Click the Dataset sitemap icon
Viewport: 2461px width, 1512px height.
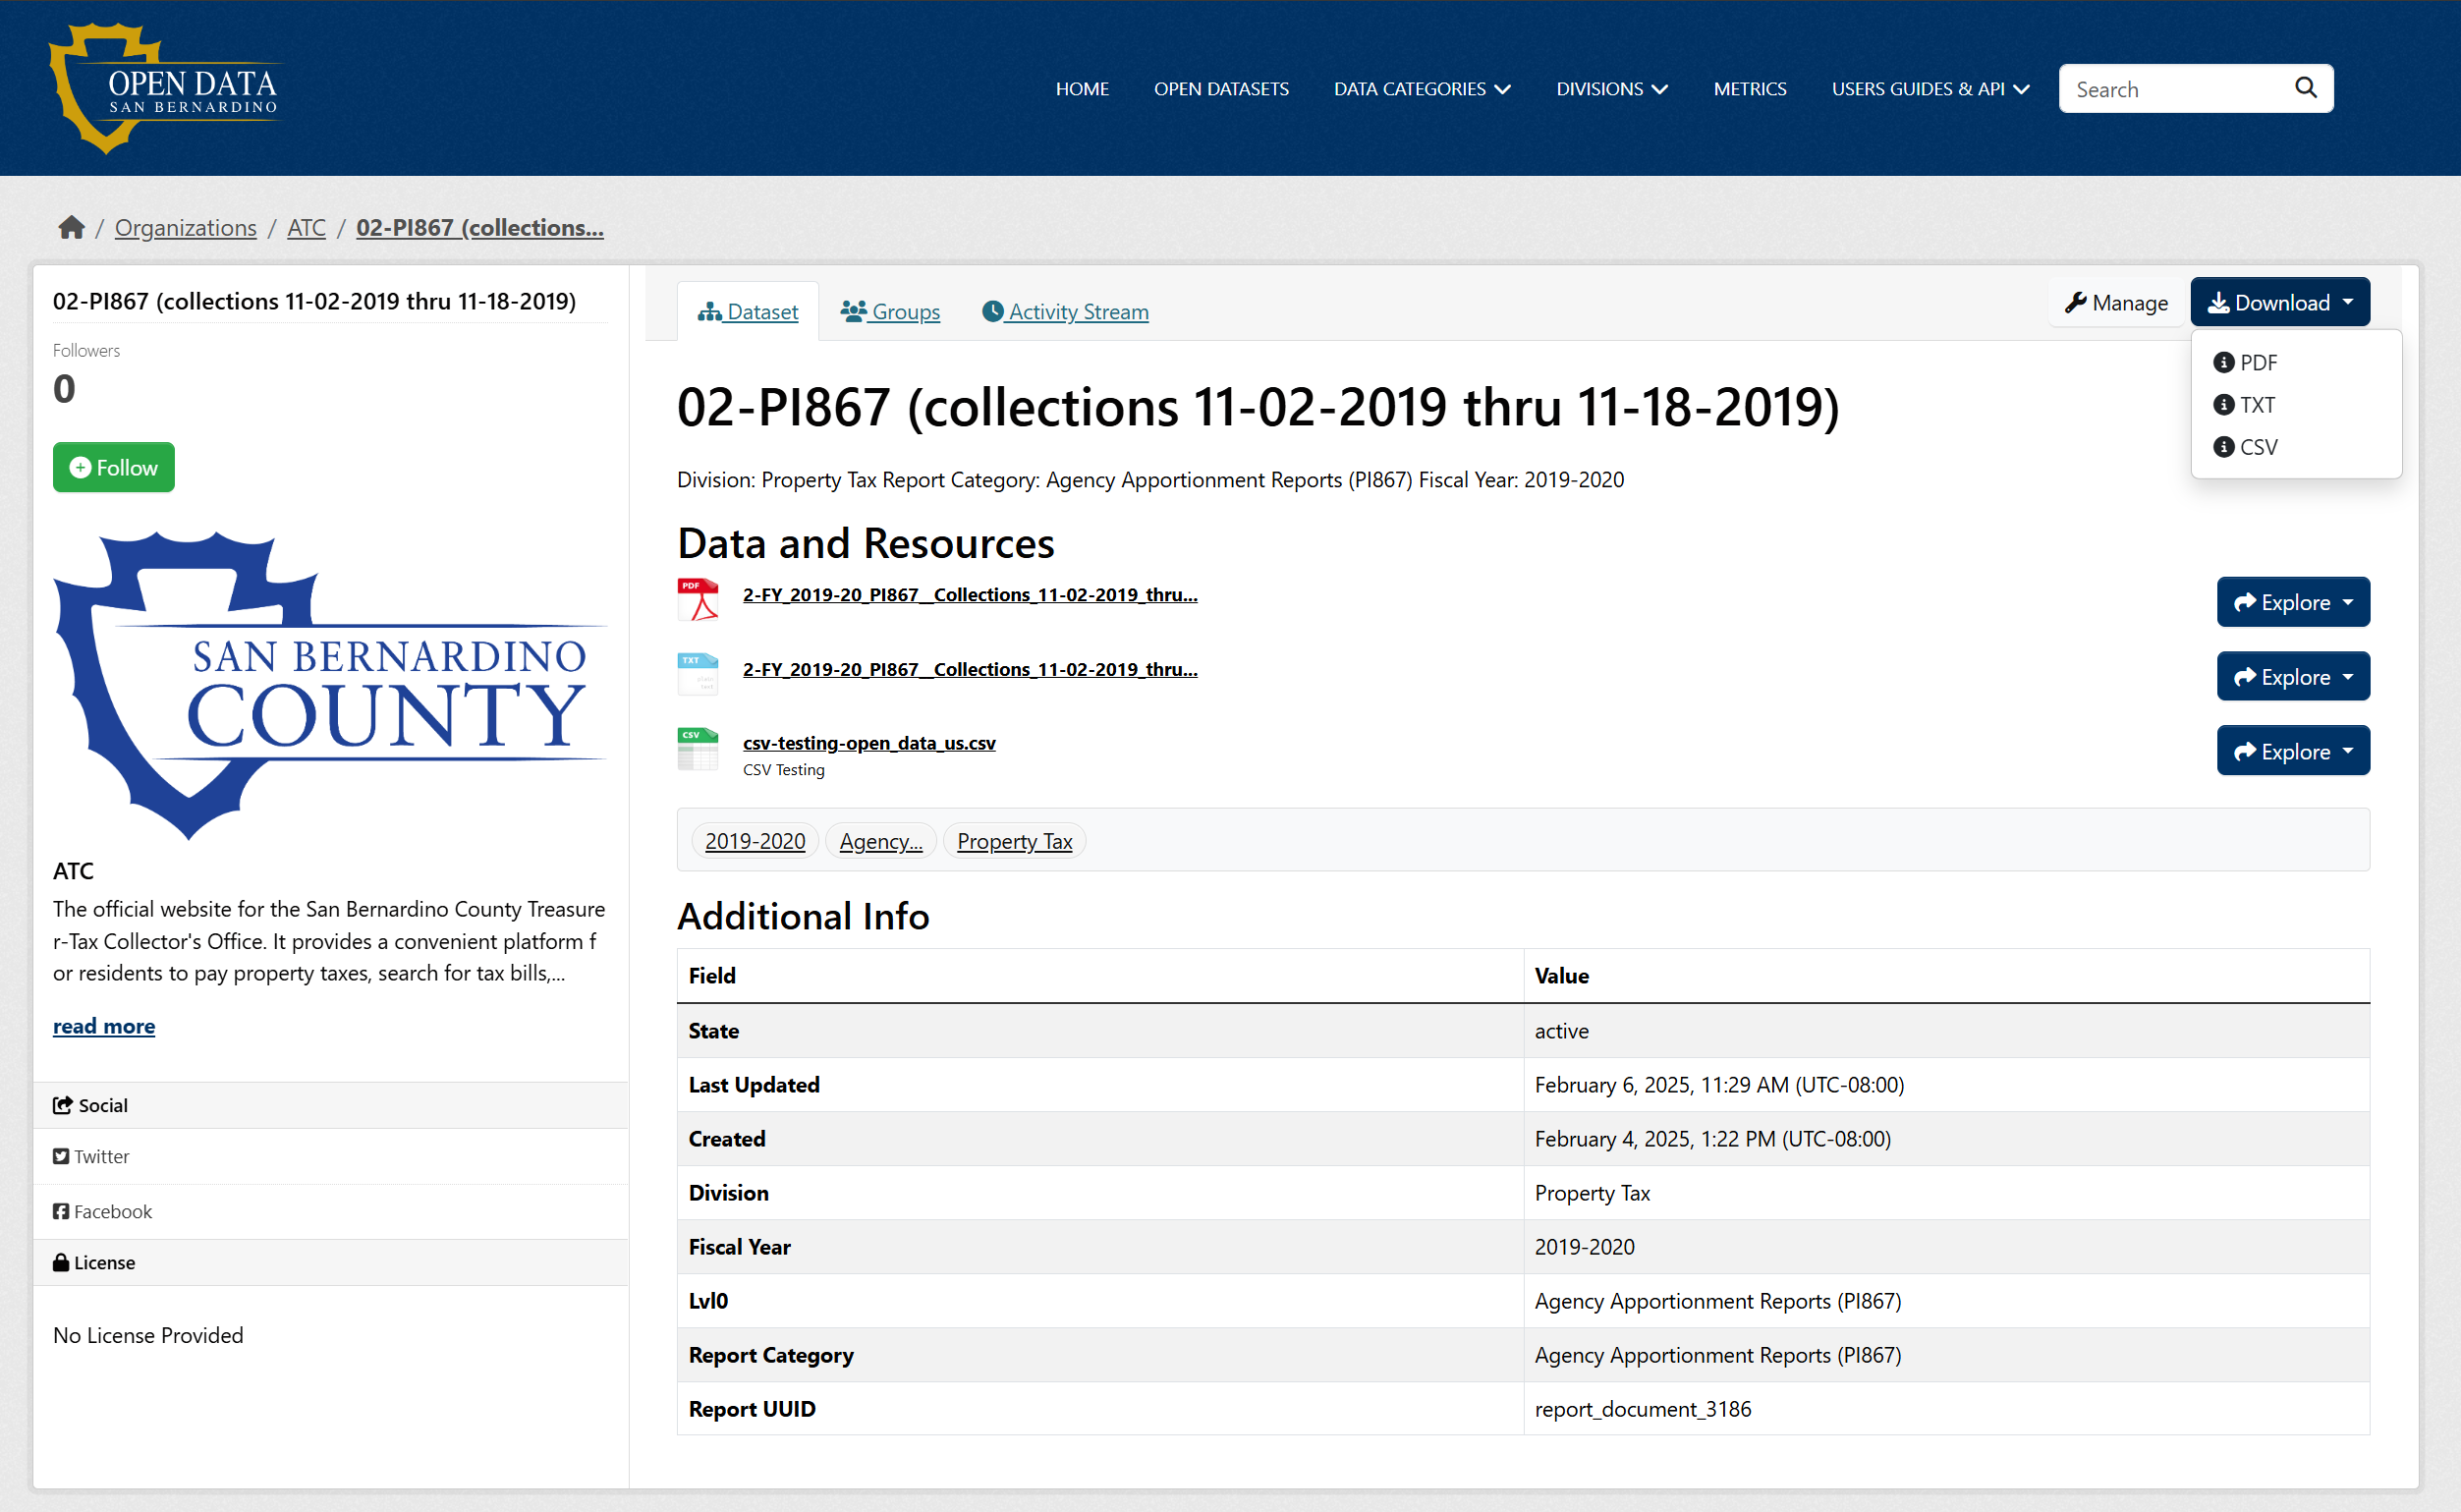709,312
